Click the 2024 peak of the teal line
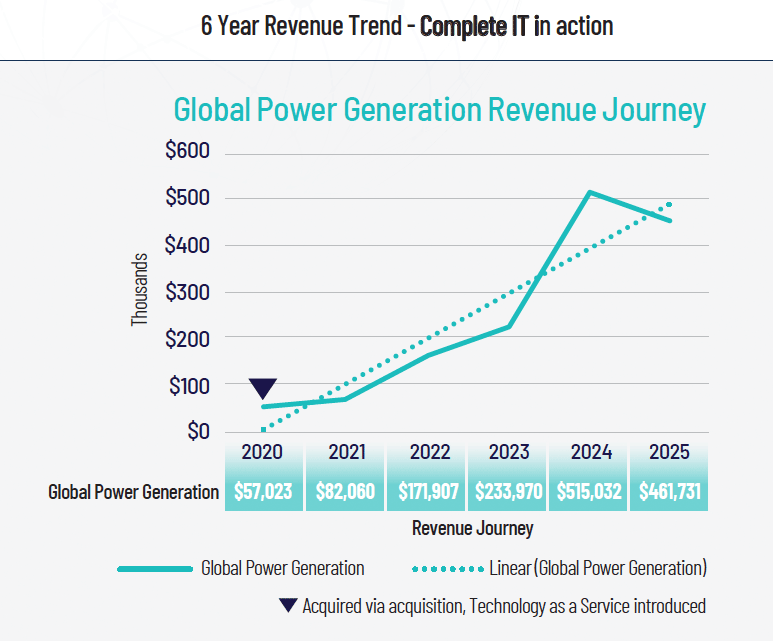Viewport: 773px width, 641px height. click(590, 192)
